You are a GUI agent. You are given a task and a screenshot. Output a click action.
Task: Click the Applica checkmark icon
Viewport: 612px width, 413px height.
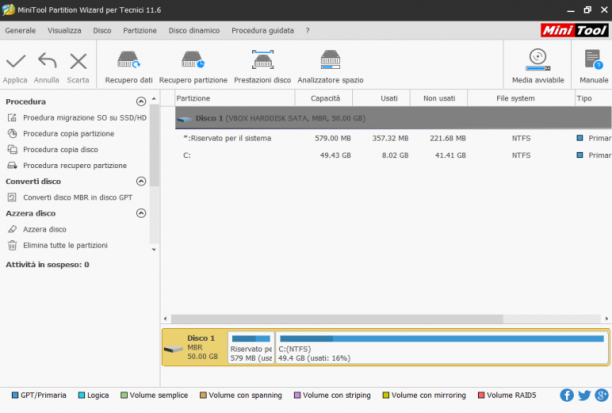point(16,61)
